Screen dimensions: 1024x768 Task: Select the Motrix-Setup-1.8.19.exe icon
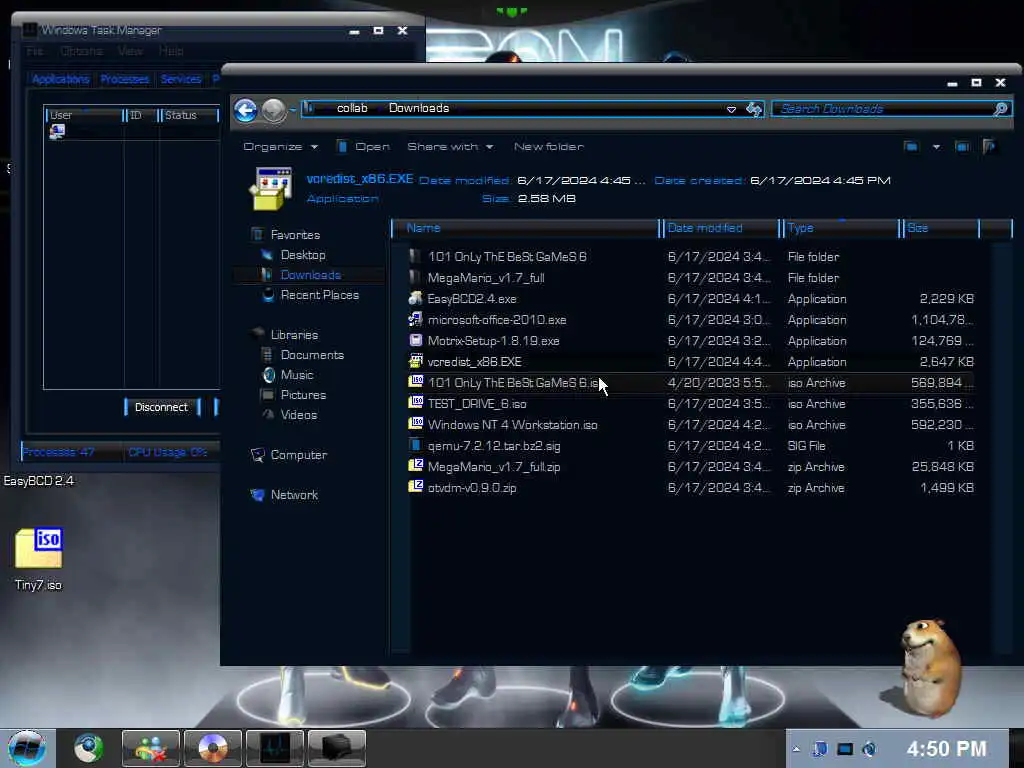pos(415,340)
